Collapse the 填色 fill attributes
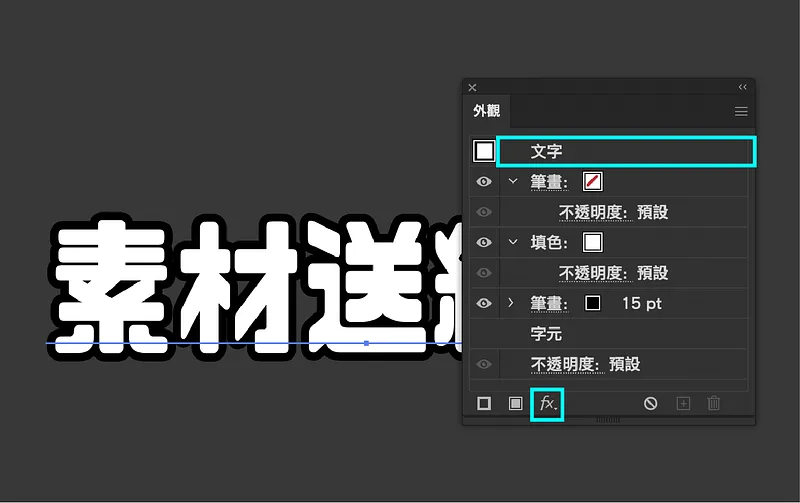This screenshot has width=800, height=503. pos(513,241)
